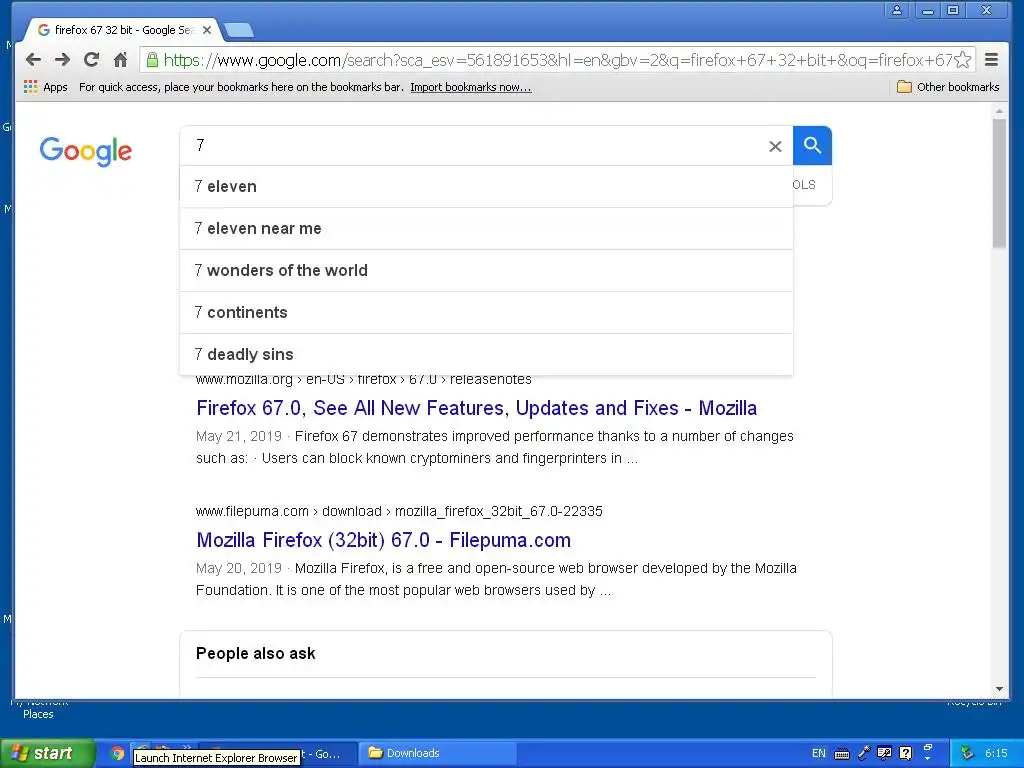Close the firefox 67 32 bit tab

click(x=206, y=30)
